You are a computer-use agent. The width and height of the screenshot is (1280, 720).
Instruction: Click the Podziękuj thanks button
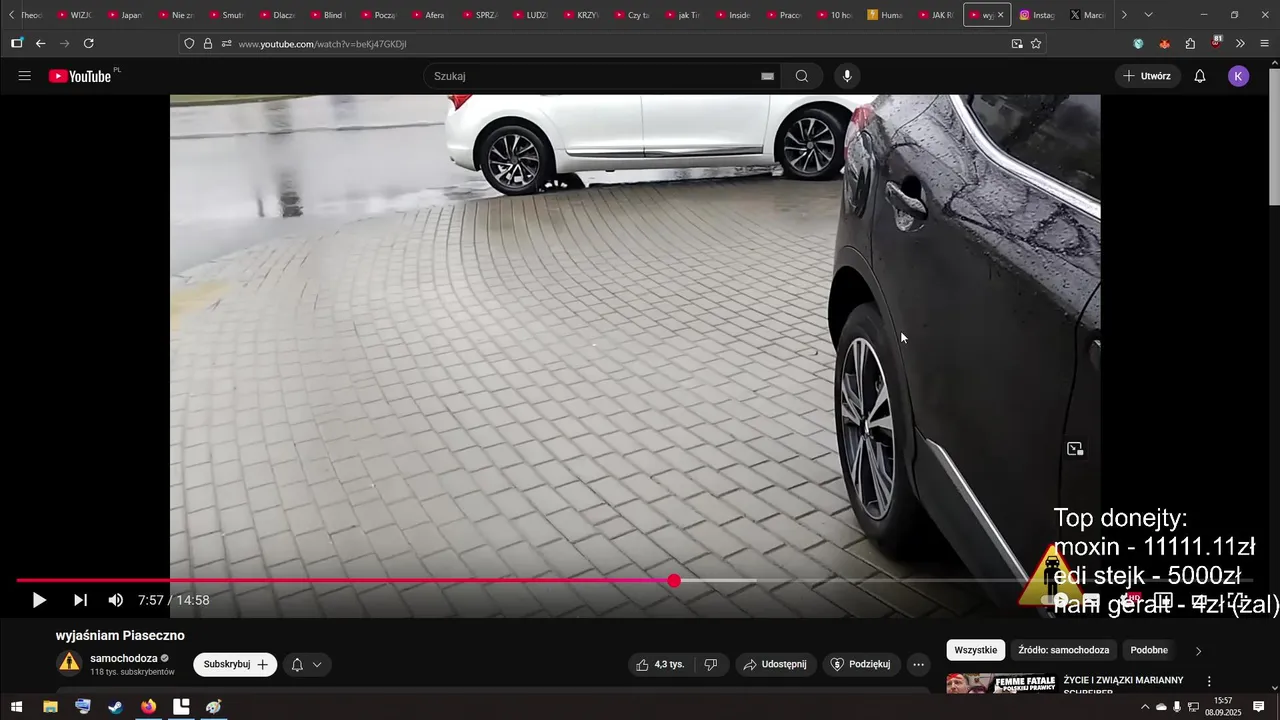[861, 664]
